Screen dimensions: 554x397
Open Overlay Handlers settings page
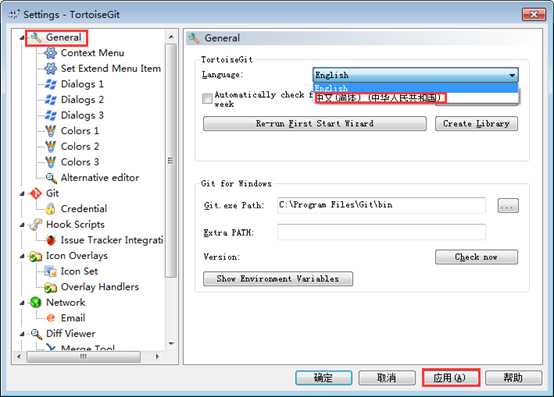[100, 287]
